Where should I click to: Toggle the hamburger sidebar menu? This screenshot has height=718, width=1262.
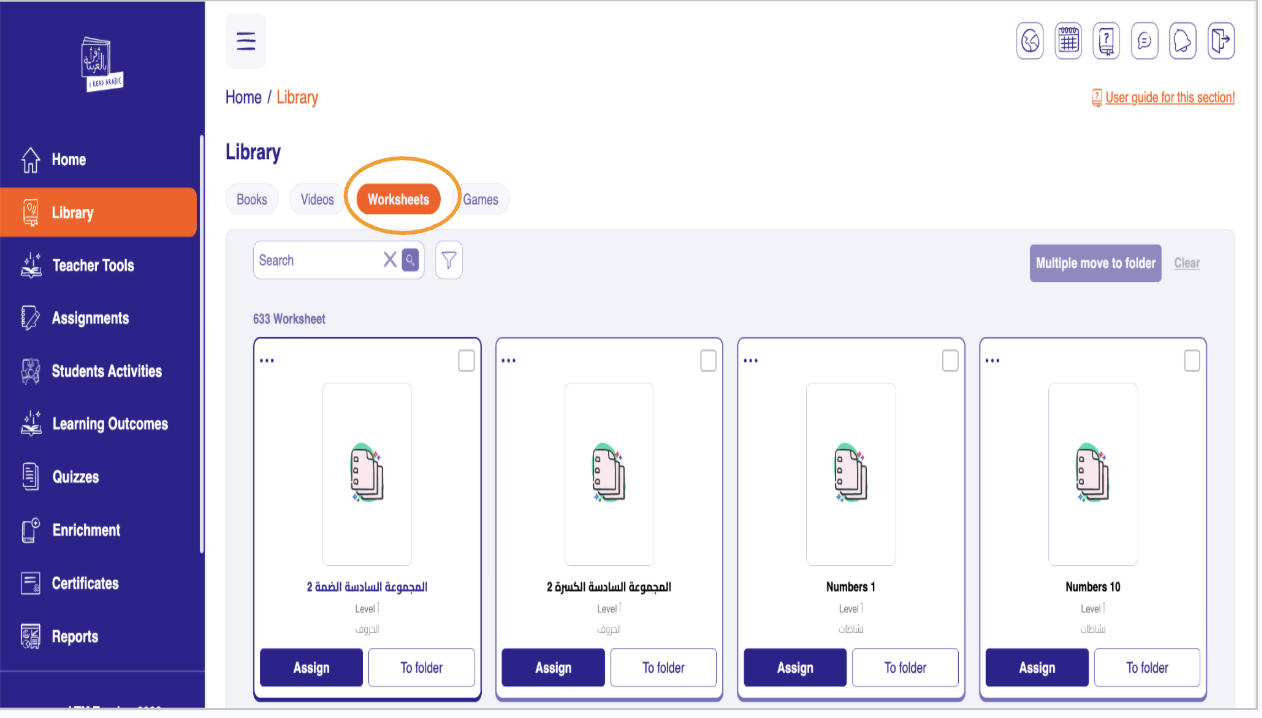246,41
